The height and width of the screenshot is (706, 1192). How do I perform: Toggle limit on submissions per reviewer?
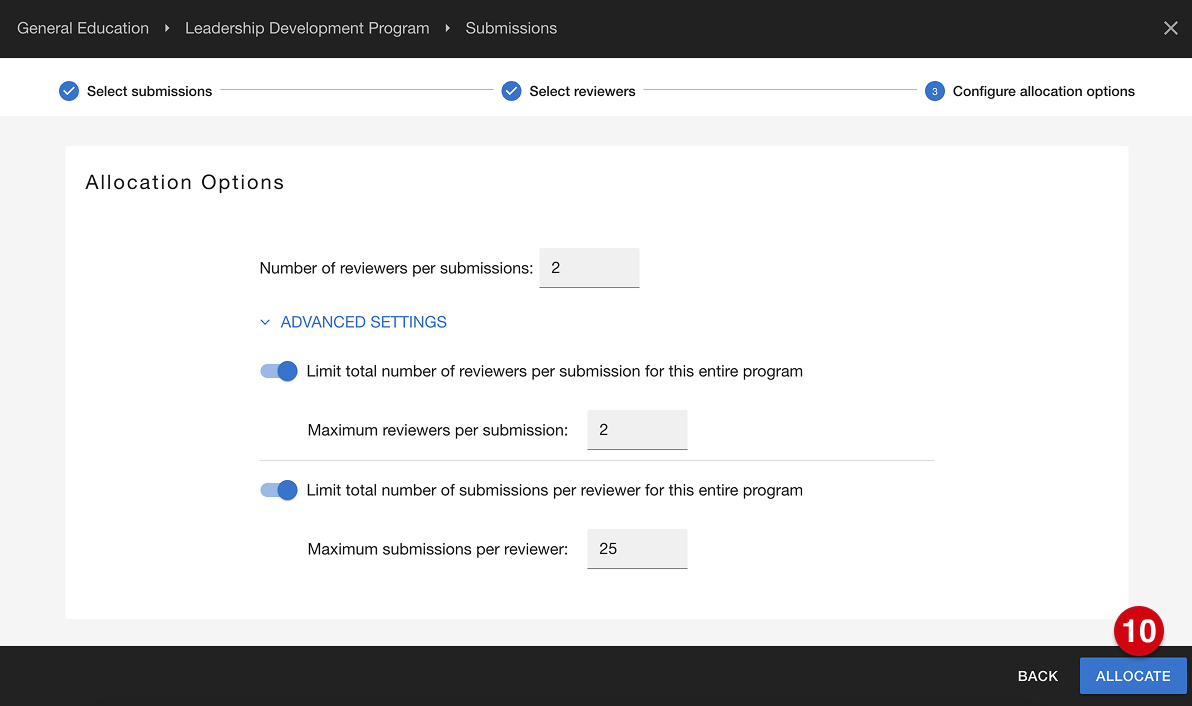click(x=278, y=490)
